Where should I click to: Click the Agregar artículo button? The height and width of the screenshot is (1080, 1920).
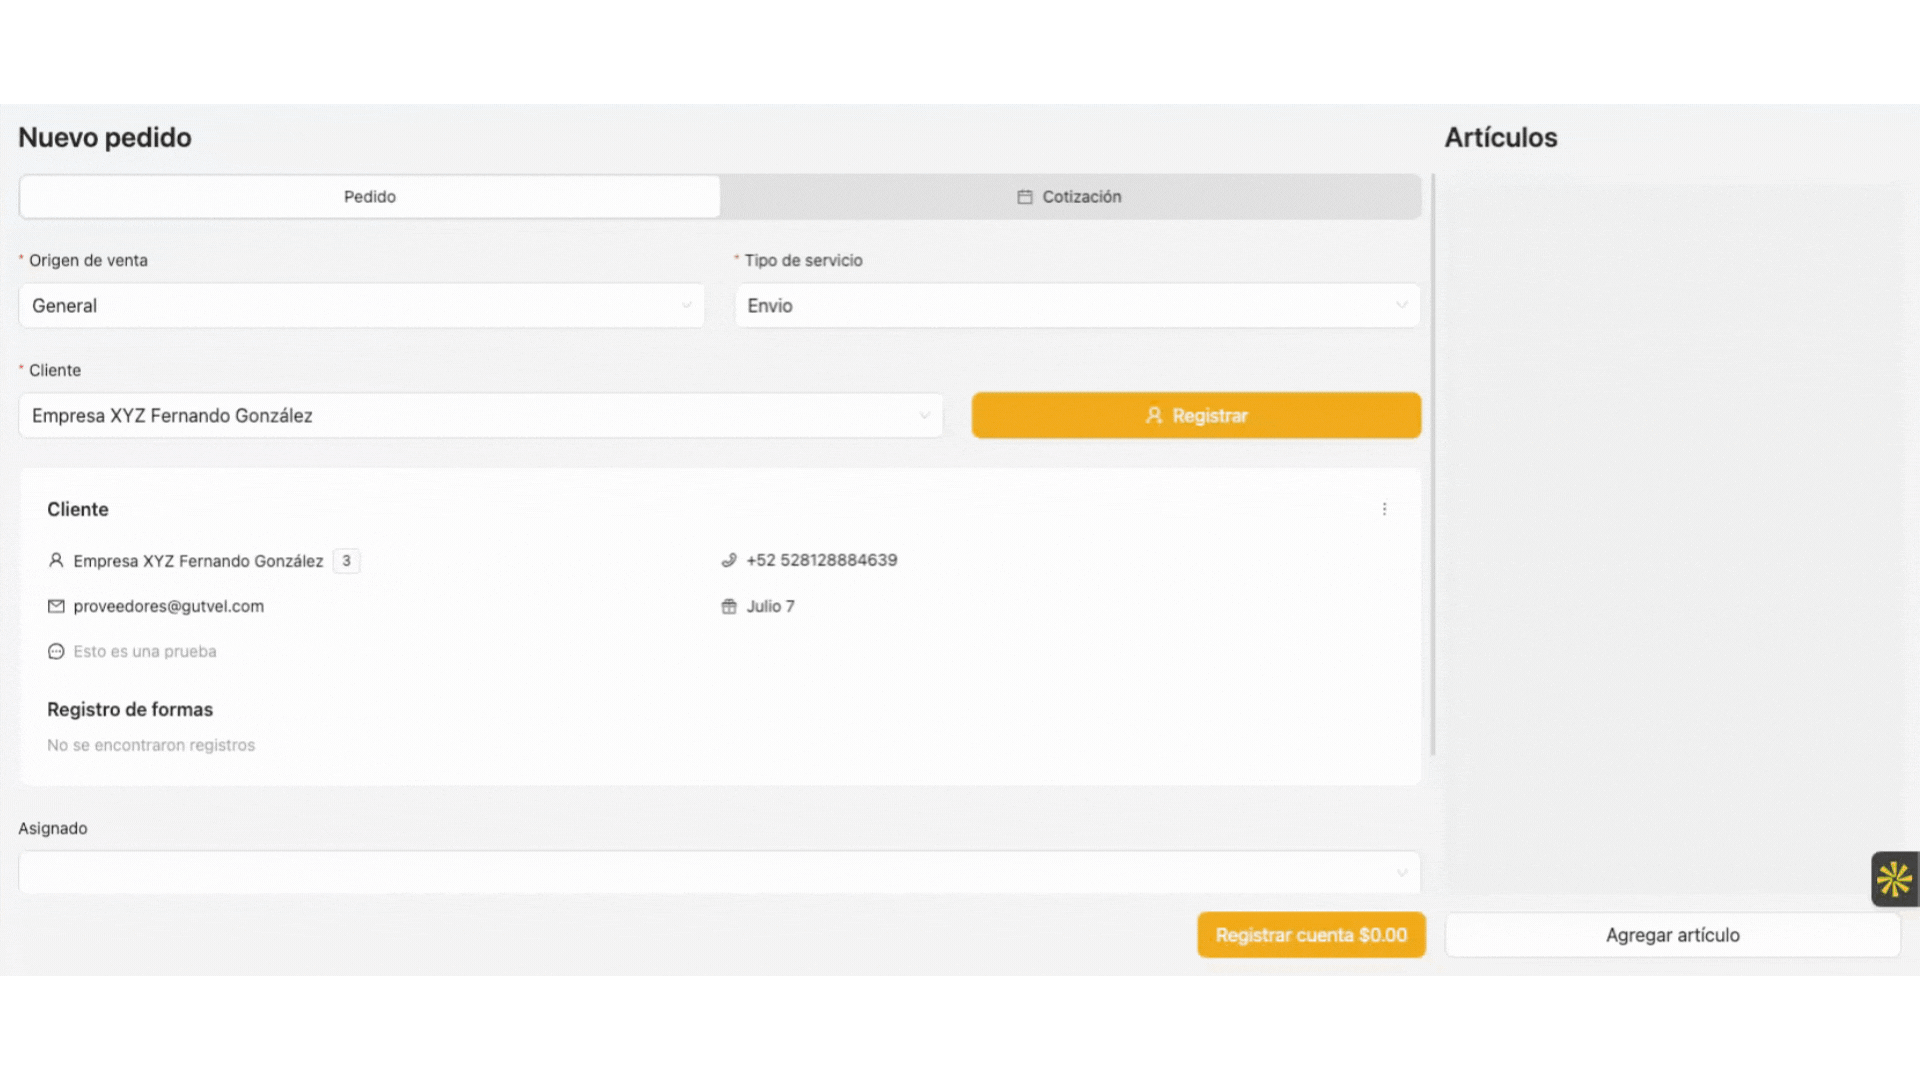[x=1672, y=935]
